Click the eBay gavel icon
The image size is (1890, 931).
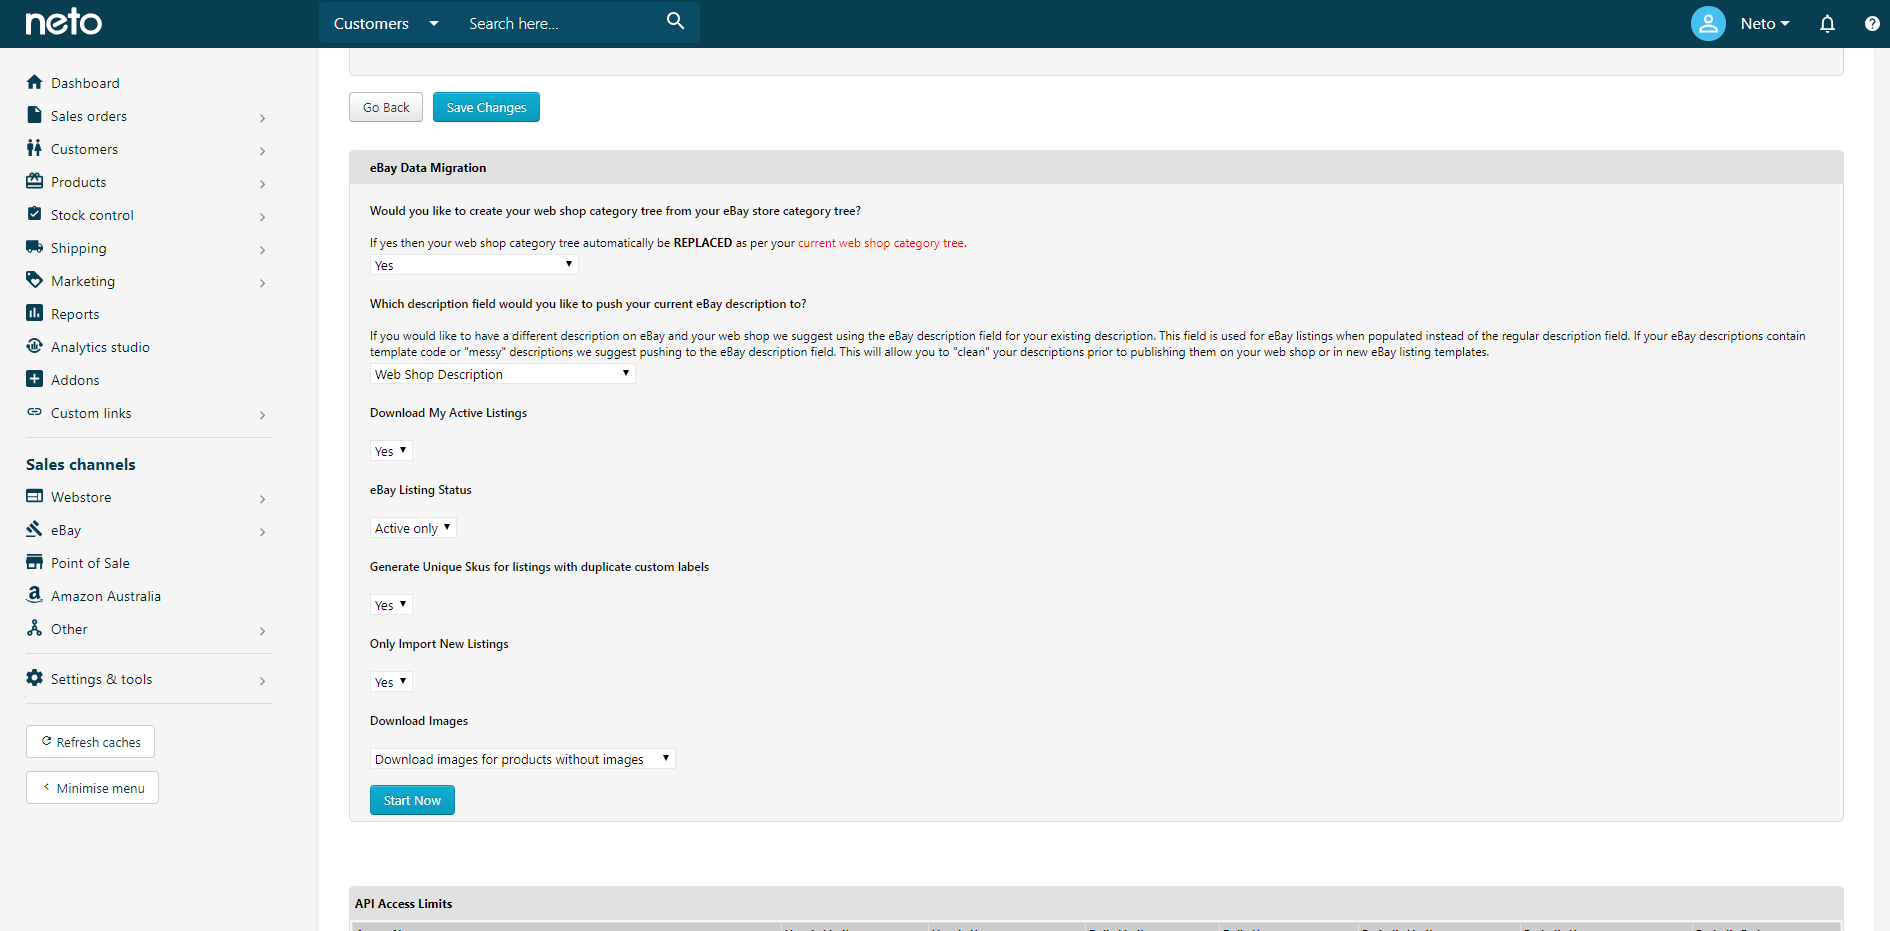(35, 529)
